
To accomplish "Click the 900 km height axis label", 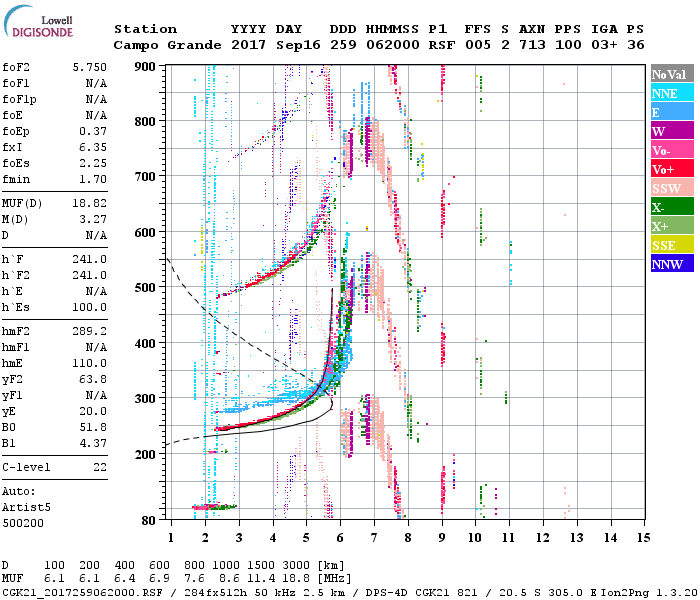I will point(145,67).
